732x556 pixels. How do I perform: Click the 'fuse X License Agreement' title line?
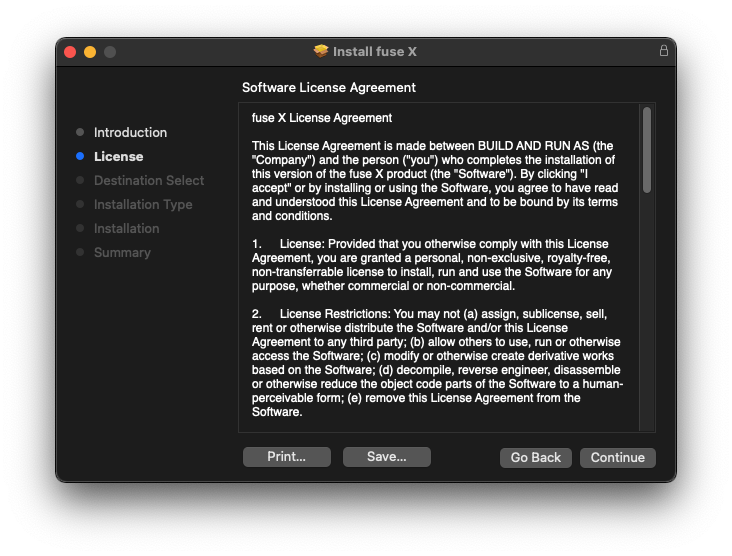[322, 118]
